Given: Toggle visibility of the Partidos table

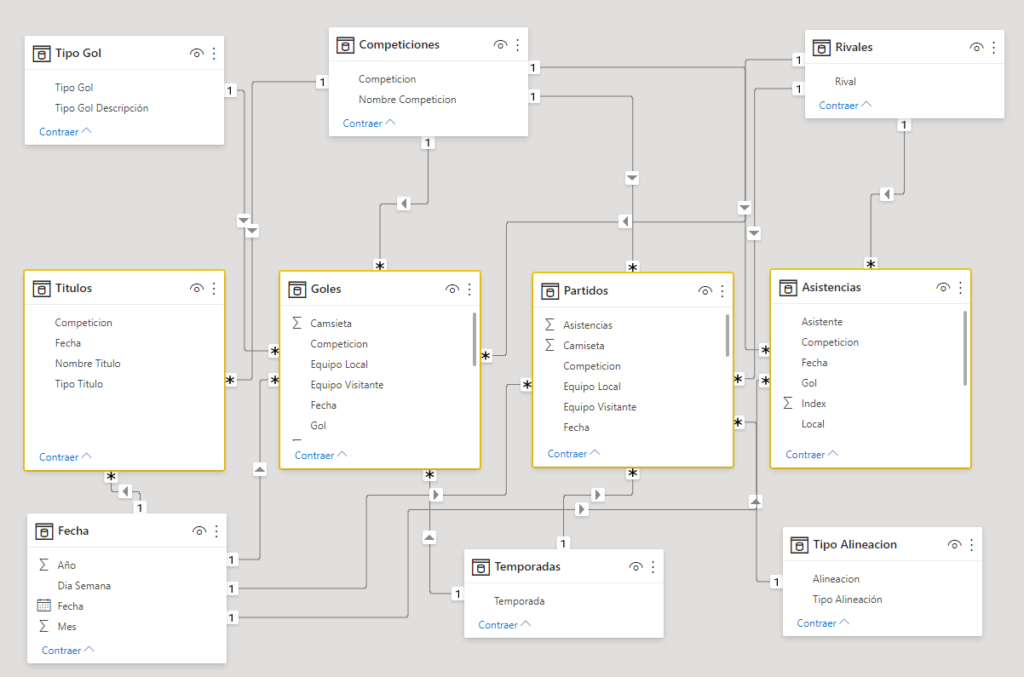Looking at the screenshot, I should tap(705, 291).
